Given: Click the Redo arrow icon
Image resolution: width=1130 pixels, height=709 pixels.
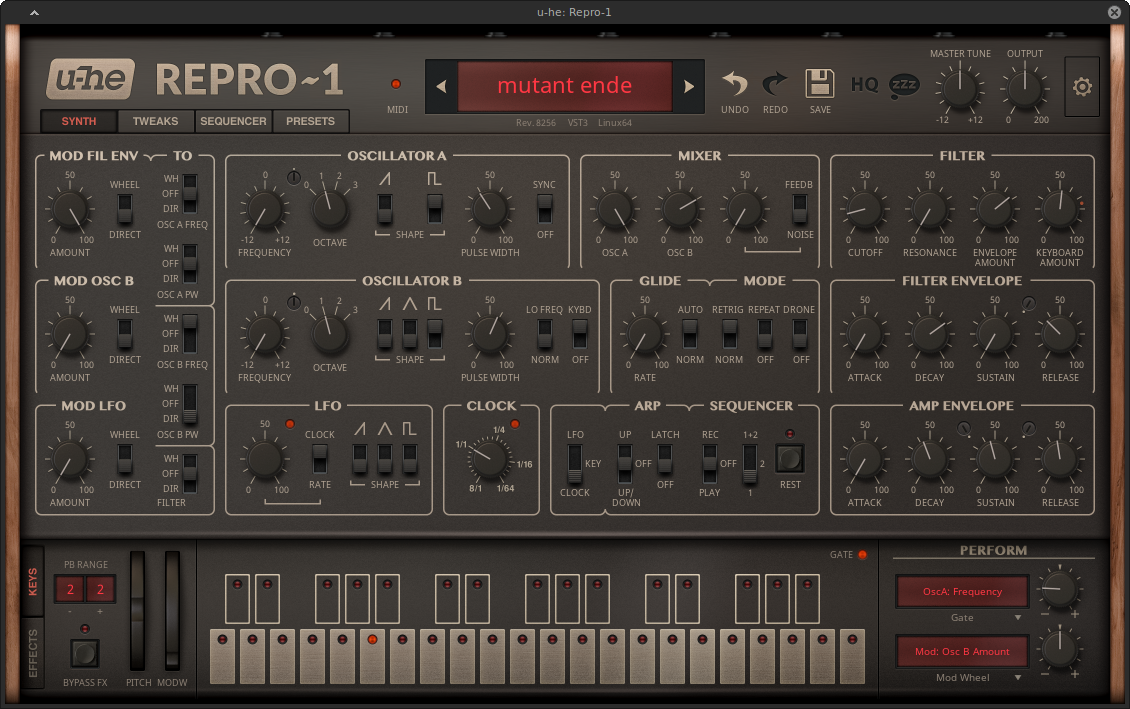Looking at the screenshot, I should coord(775,84).
